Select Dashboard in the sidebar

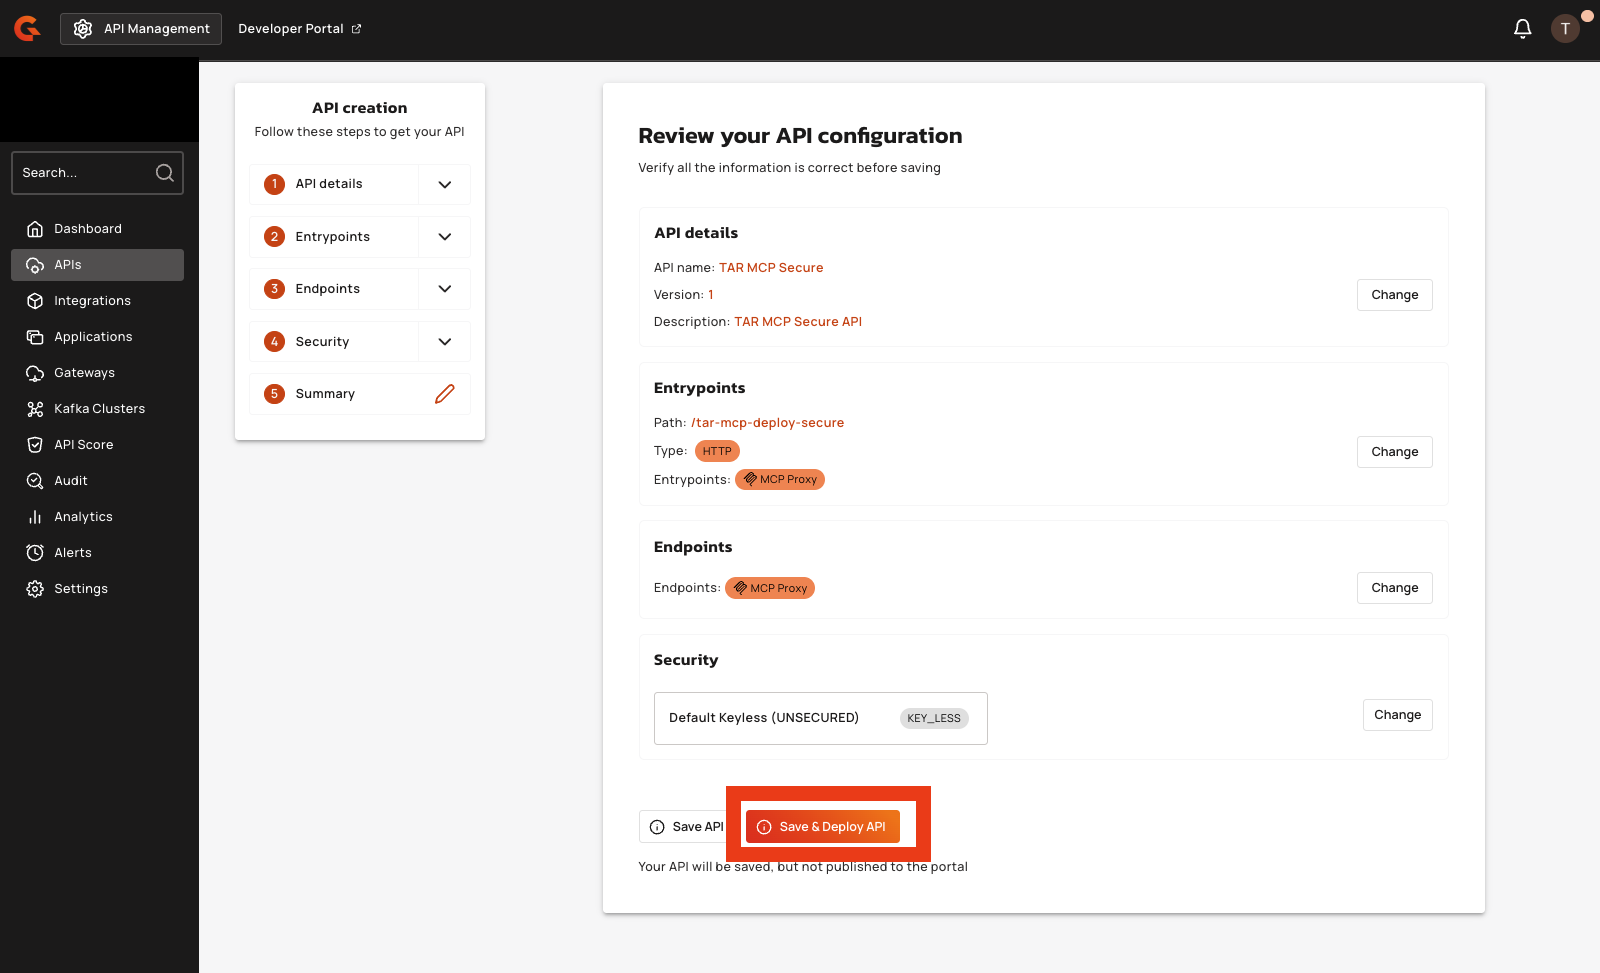tap(87, 229)
